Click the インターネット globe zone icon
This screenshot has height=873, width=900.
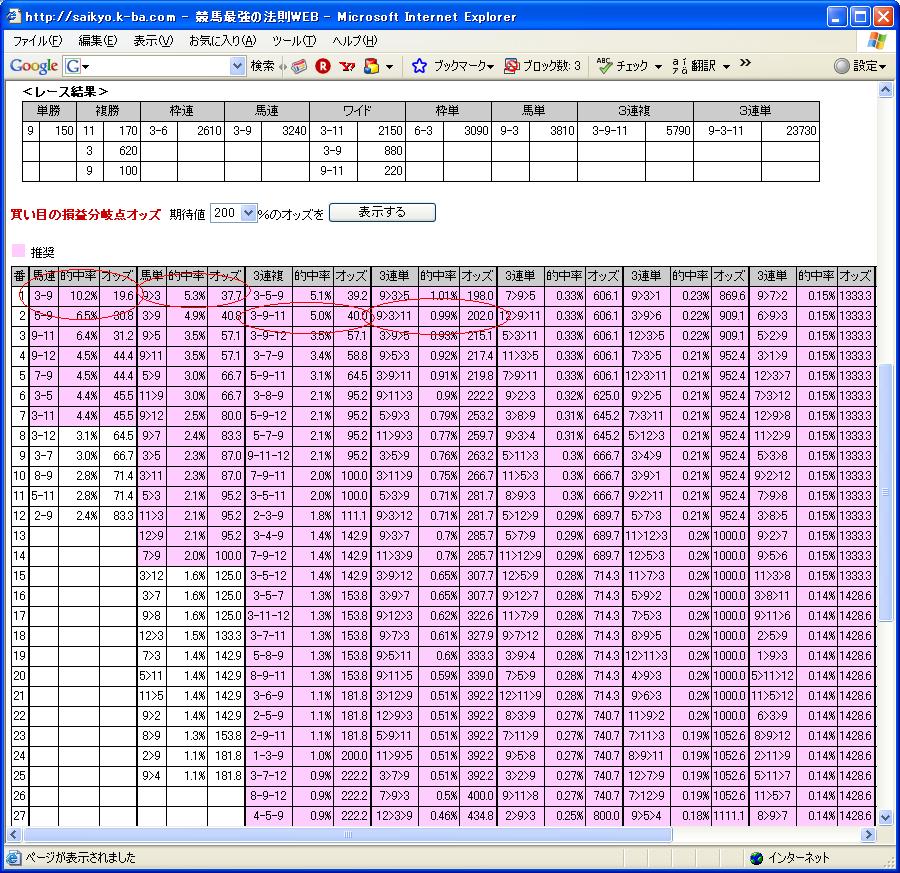(757, 858)
